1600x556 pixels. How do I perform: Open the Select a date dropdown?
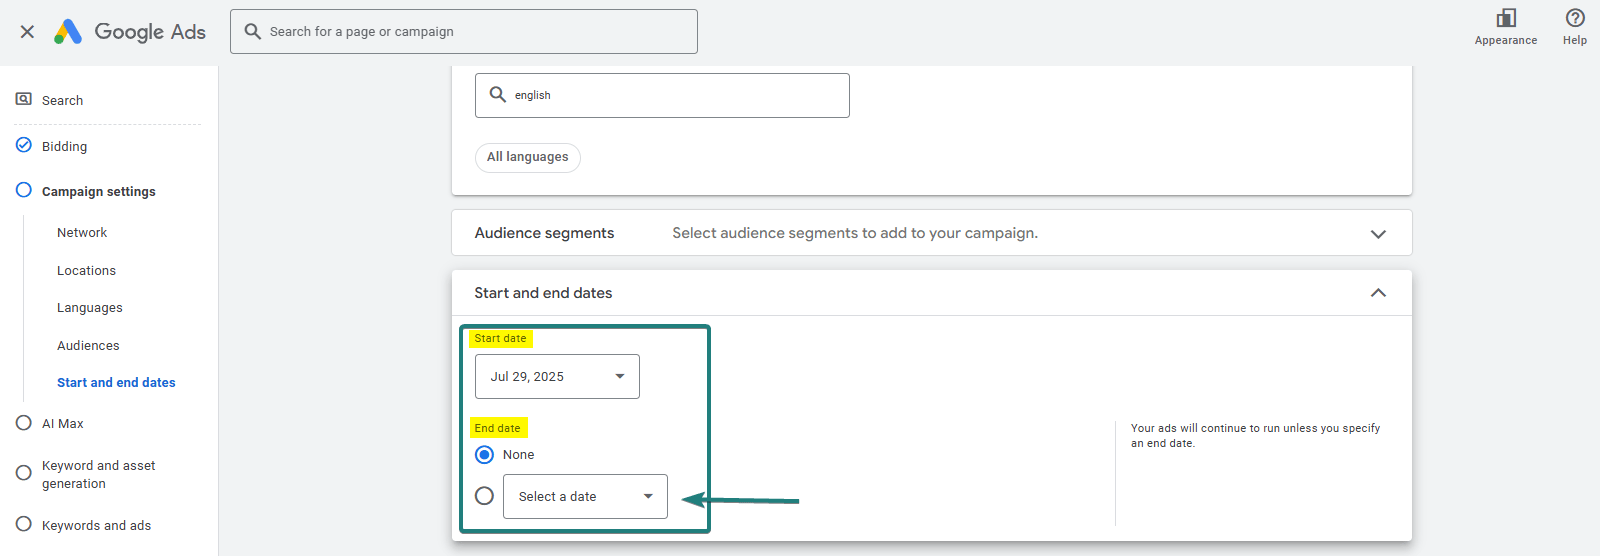point(585,497)
